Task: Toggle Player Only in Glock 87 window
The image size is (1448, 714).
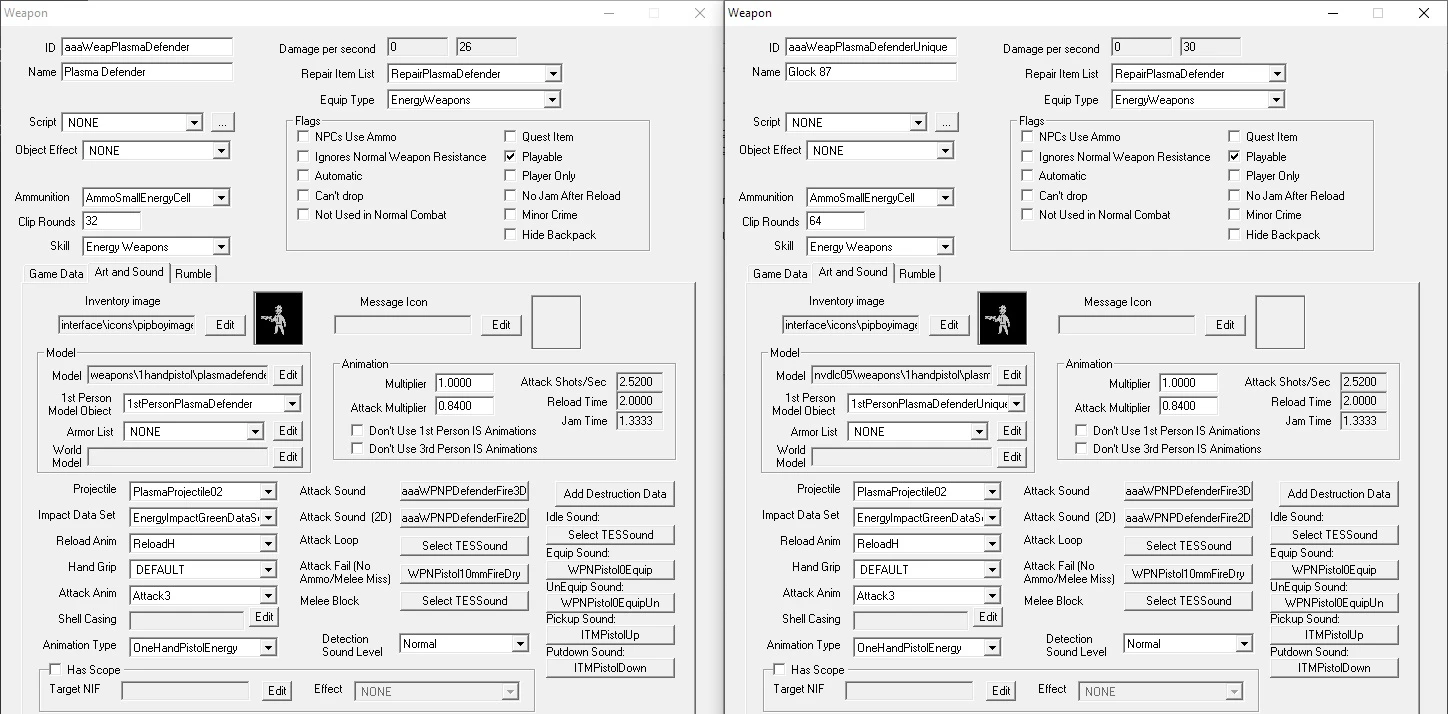Action: [x=1235, y=176]
